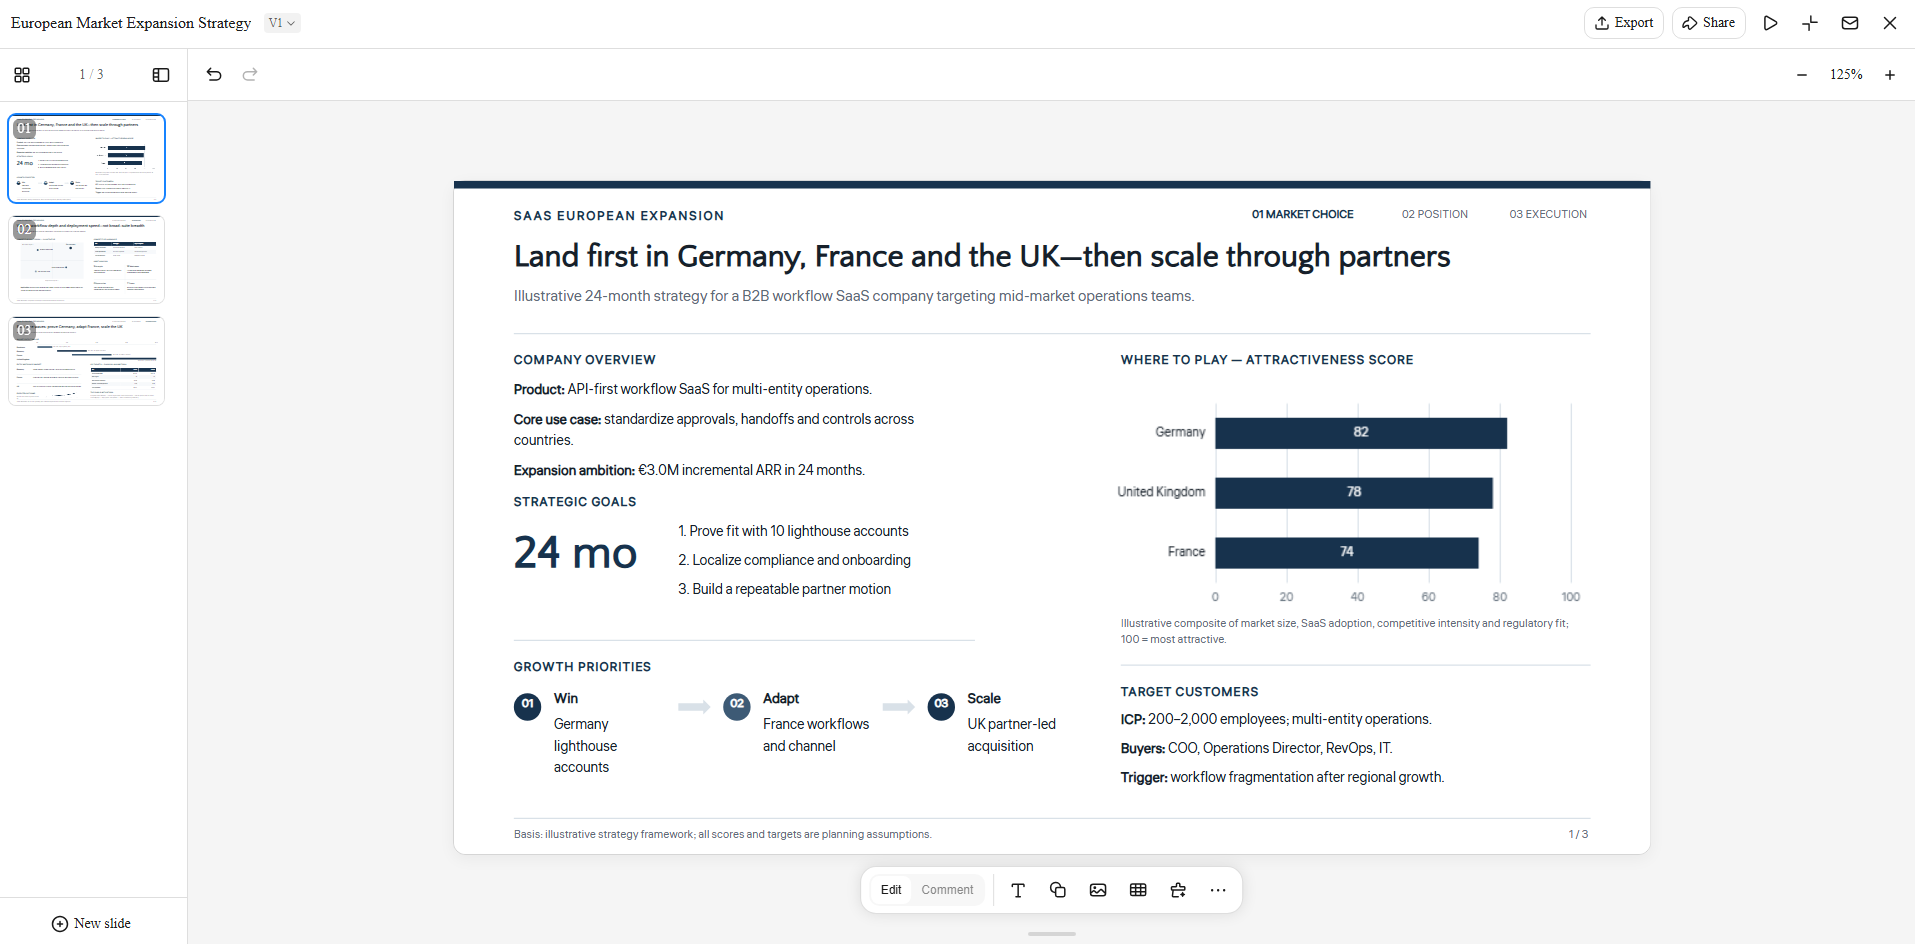The width and height of the screenshot is (1915, 944).
Task: Click the Share button
Action: click(1709, 23)
